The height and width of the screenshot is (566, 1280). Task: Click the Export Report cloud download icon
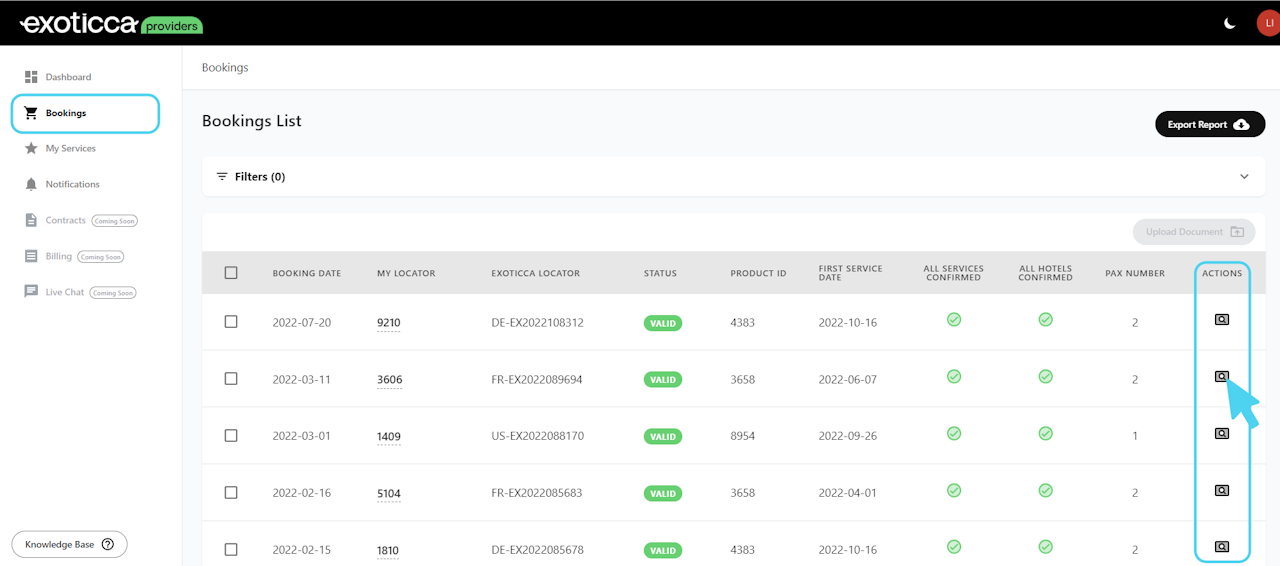(1241, 125)
